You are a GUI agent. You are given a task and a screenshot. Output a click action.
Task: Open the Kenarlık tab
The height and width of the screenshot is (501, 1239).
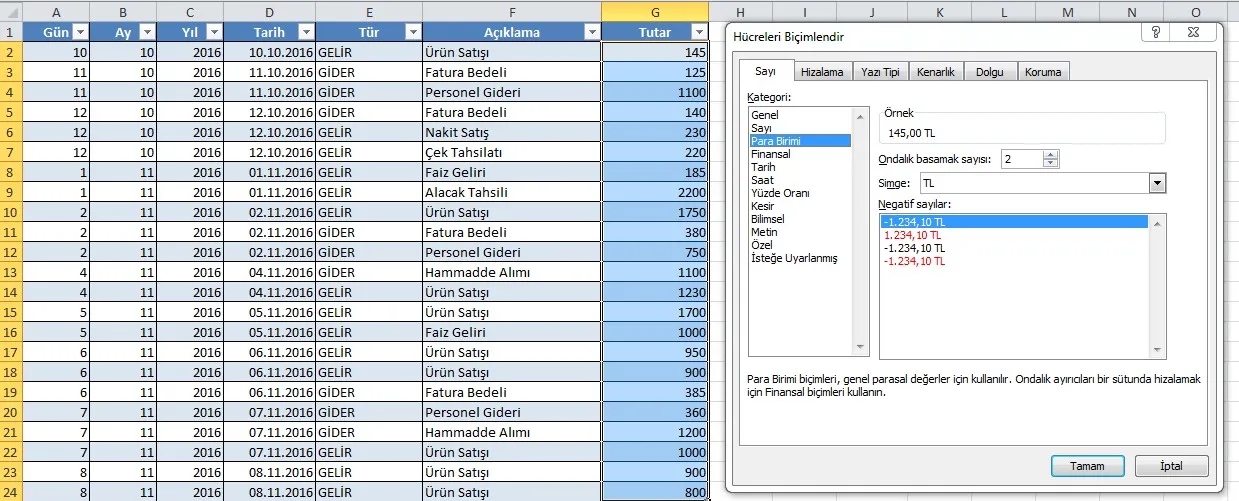[x=937, y=72]
